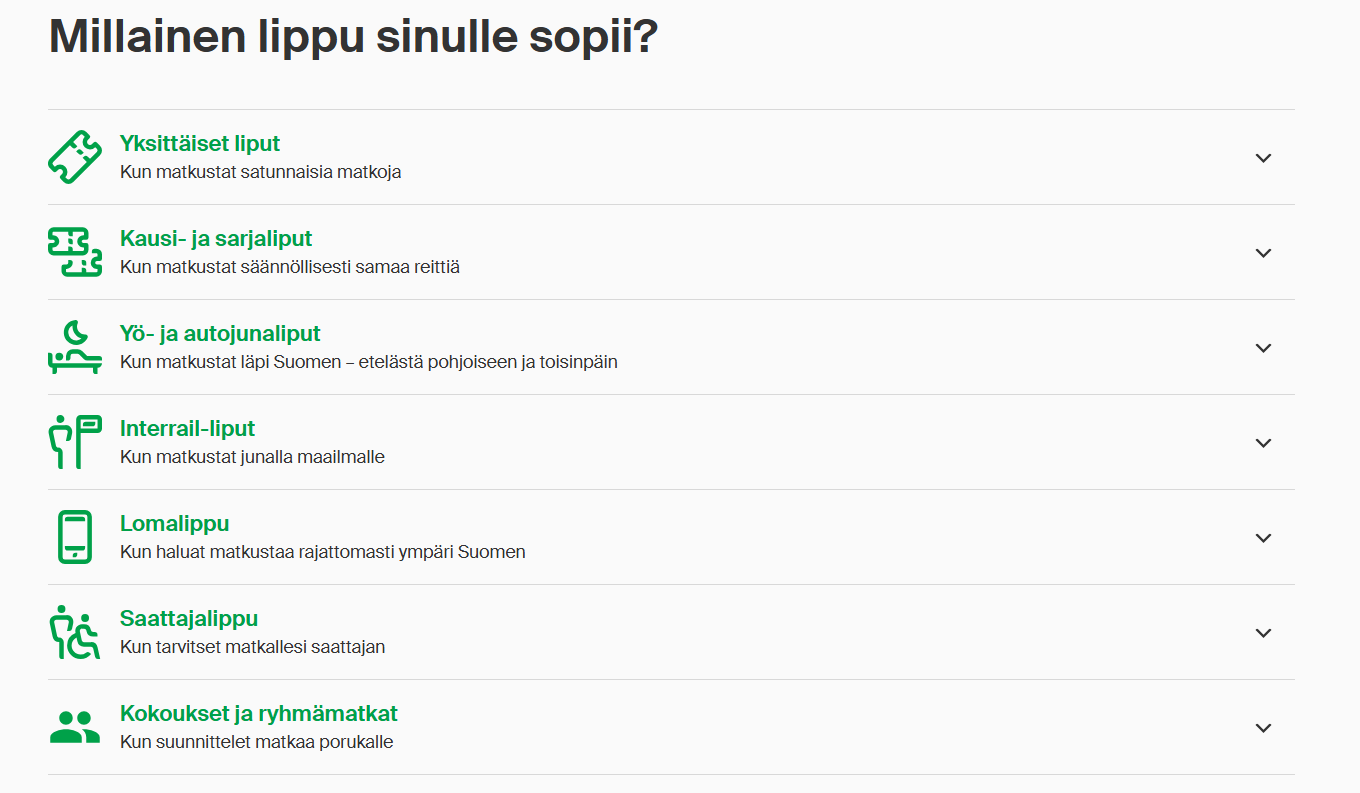Screen dimensions: 1360x793
Task: Click the night train sleeper icon
Action: [75, 347]
